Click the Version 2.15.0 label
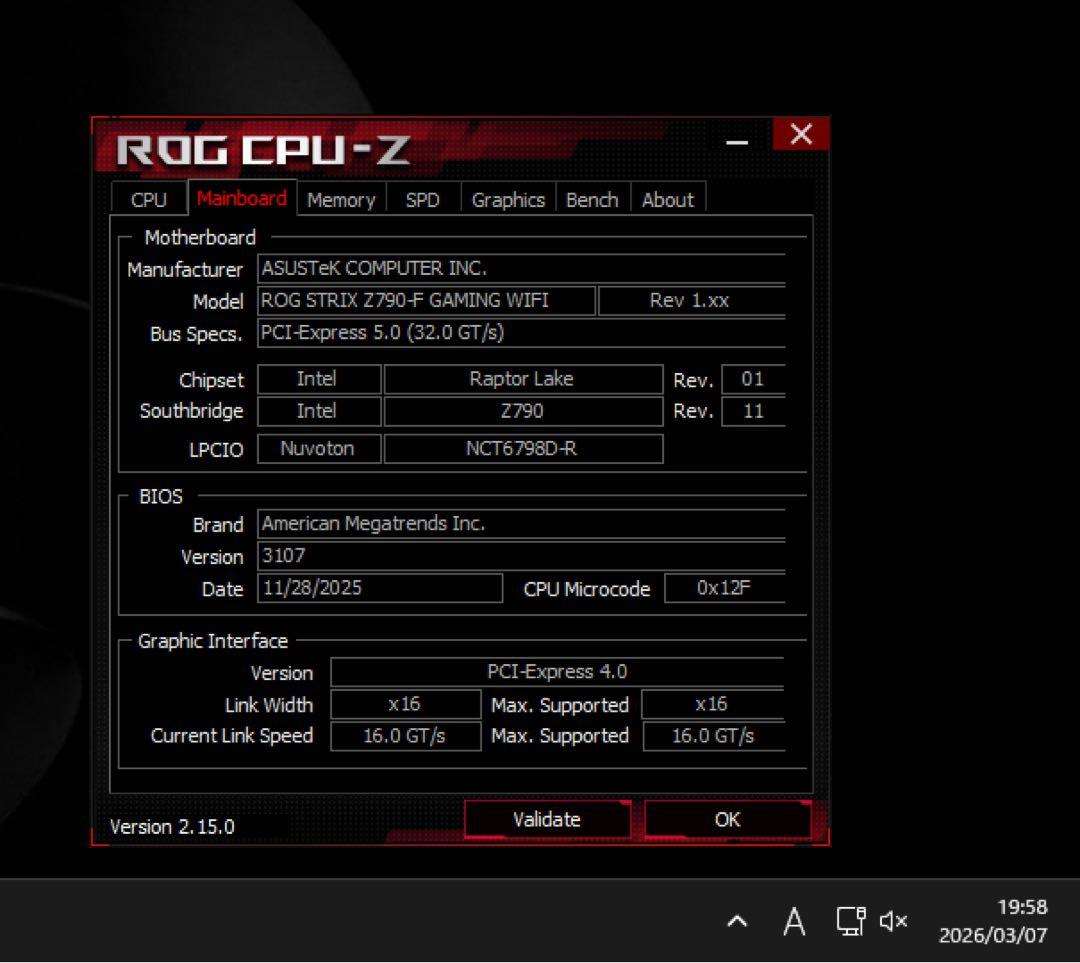The height and width of the screenshot is (963, 1080). click(172, 827)
